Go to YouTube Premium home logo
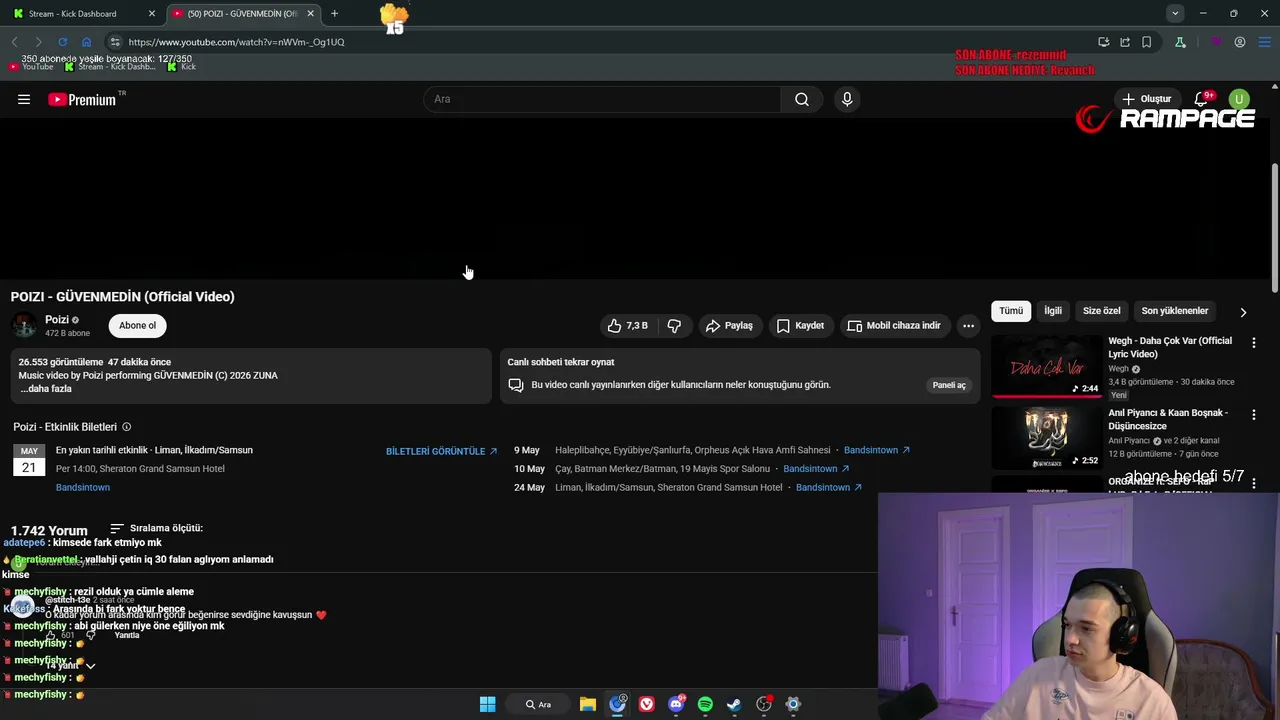Image resolution: width=1280 pixels, height=720 pixels. 82,99
